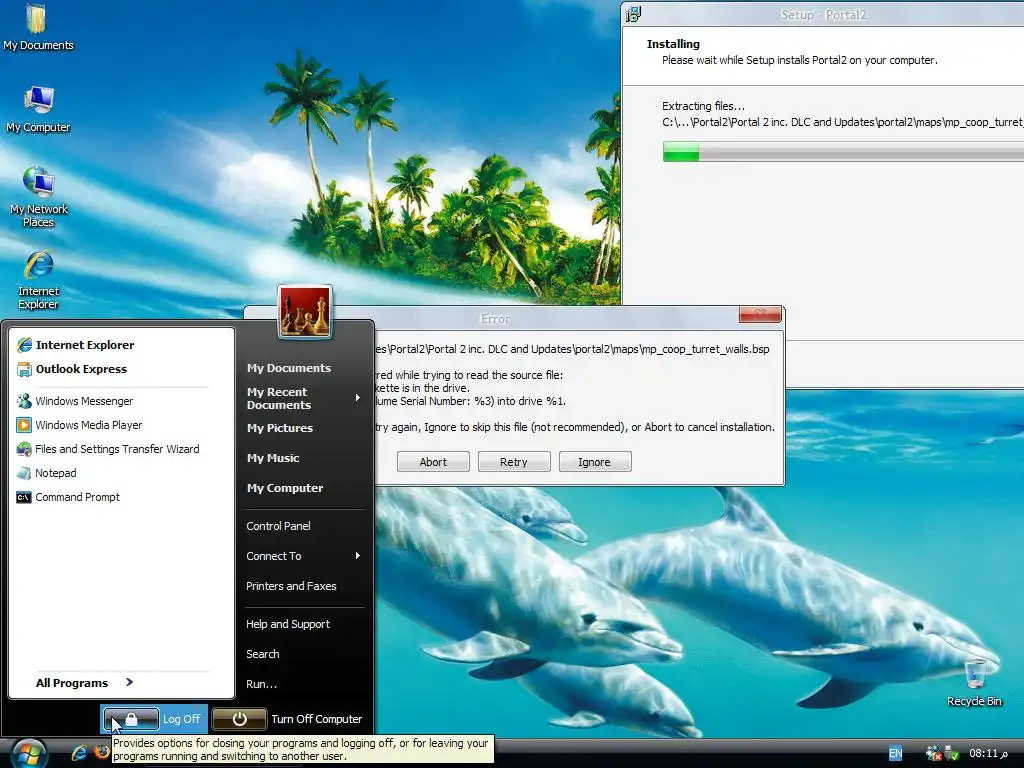Close the Error dialog with red X
1024x768 pixels.
[760, 314]
